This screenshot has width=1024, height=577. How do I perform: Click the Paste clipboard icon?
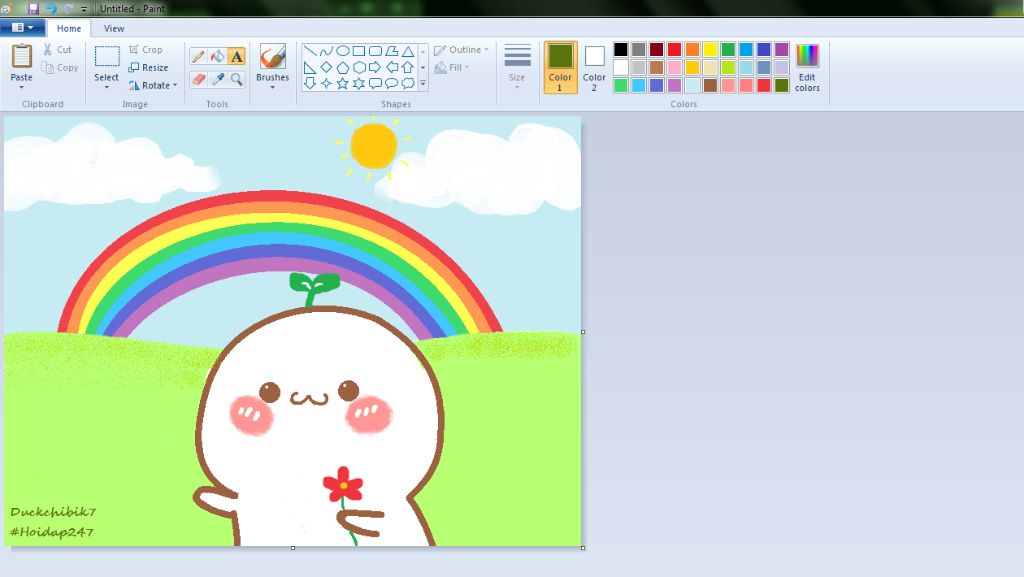click(x=22, y=56)
